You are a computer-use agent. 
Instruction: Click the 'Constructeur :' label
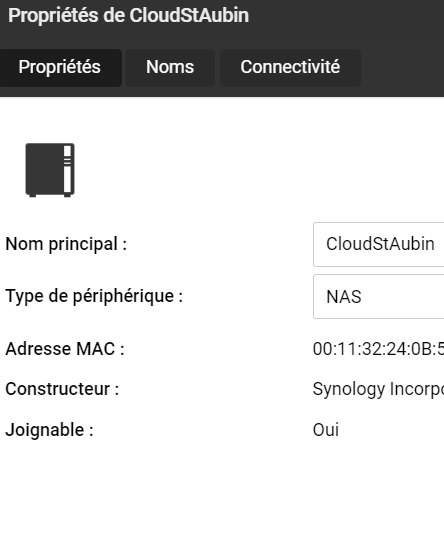tap(62, 389)
